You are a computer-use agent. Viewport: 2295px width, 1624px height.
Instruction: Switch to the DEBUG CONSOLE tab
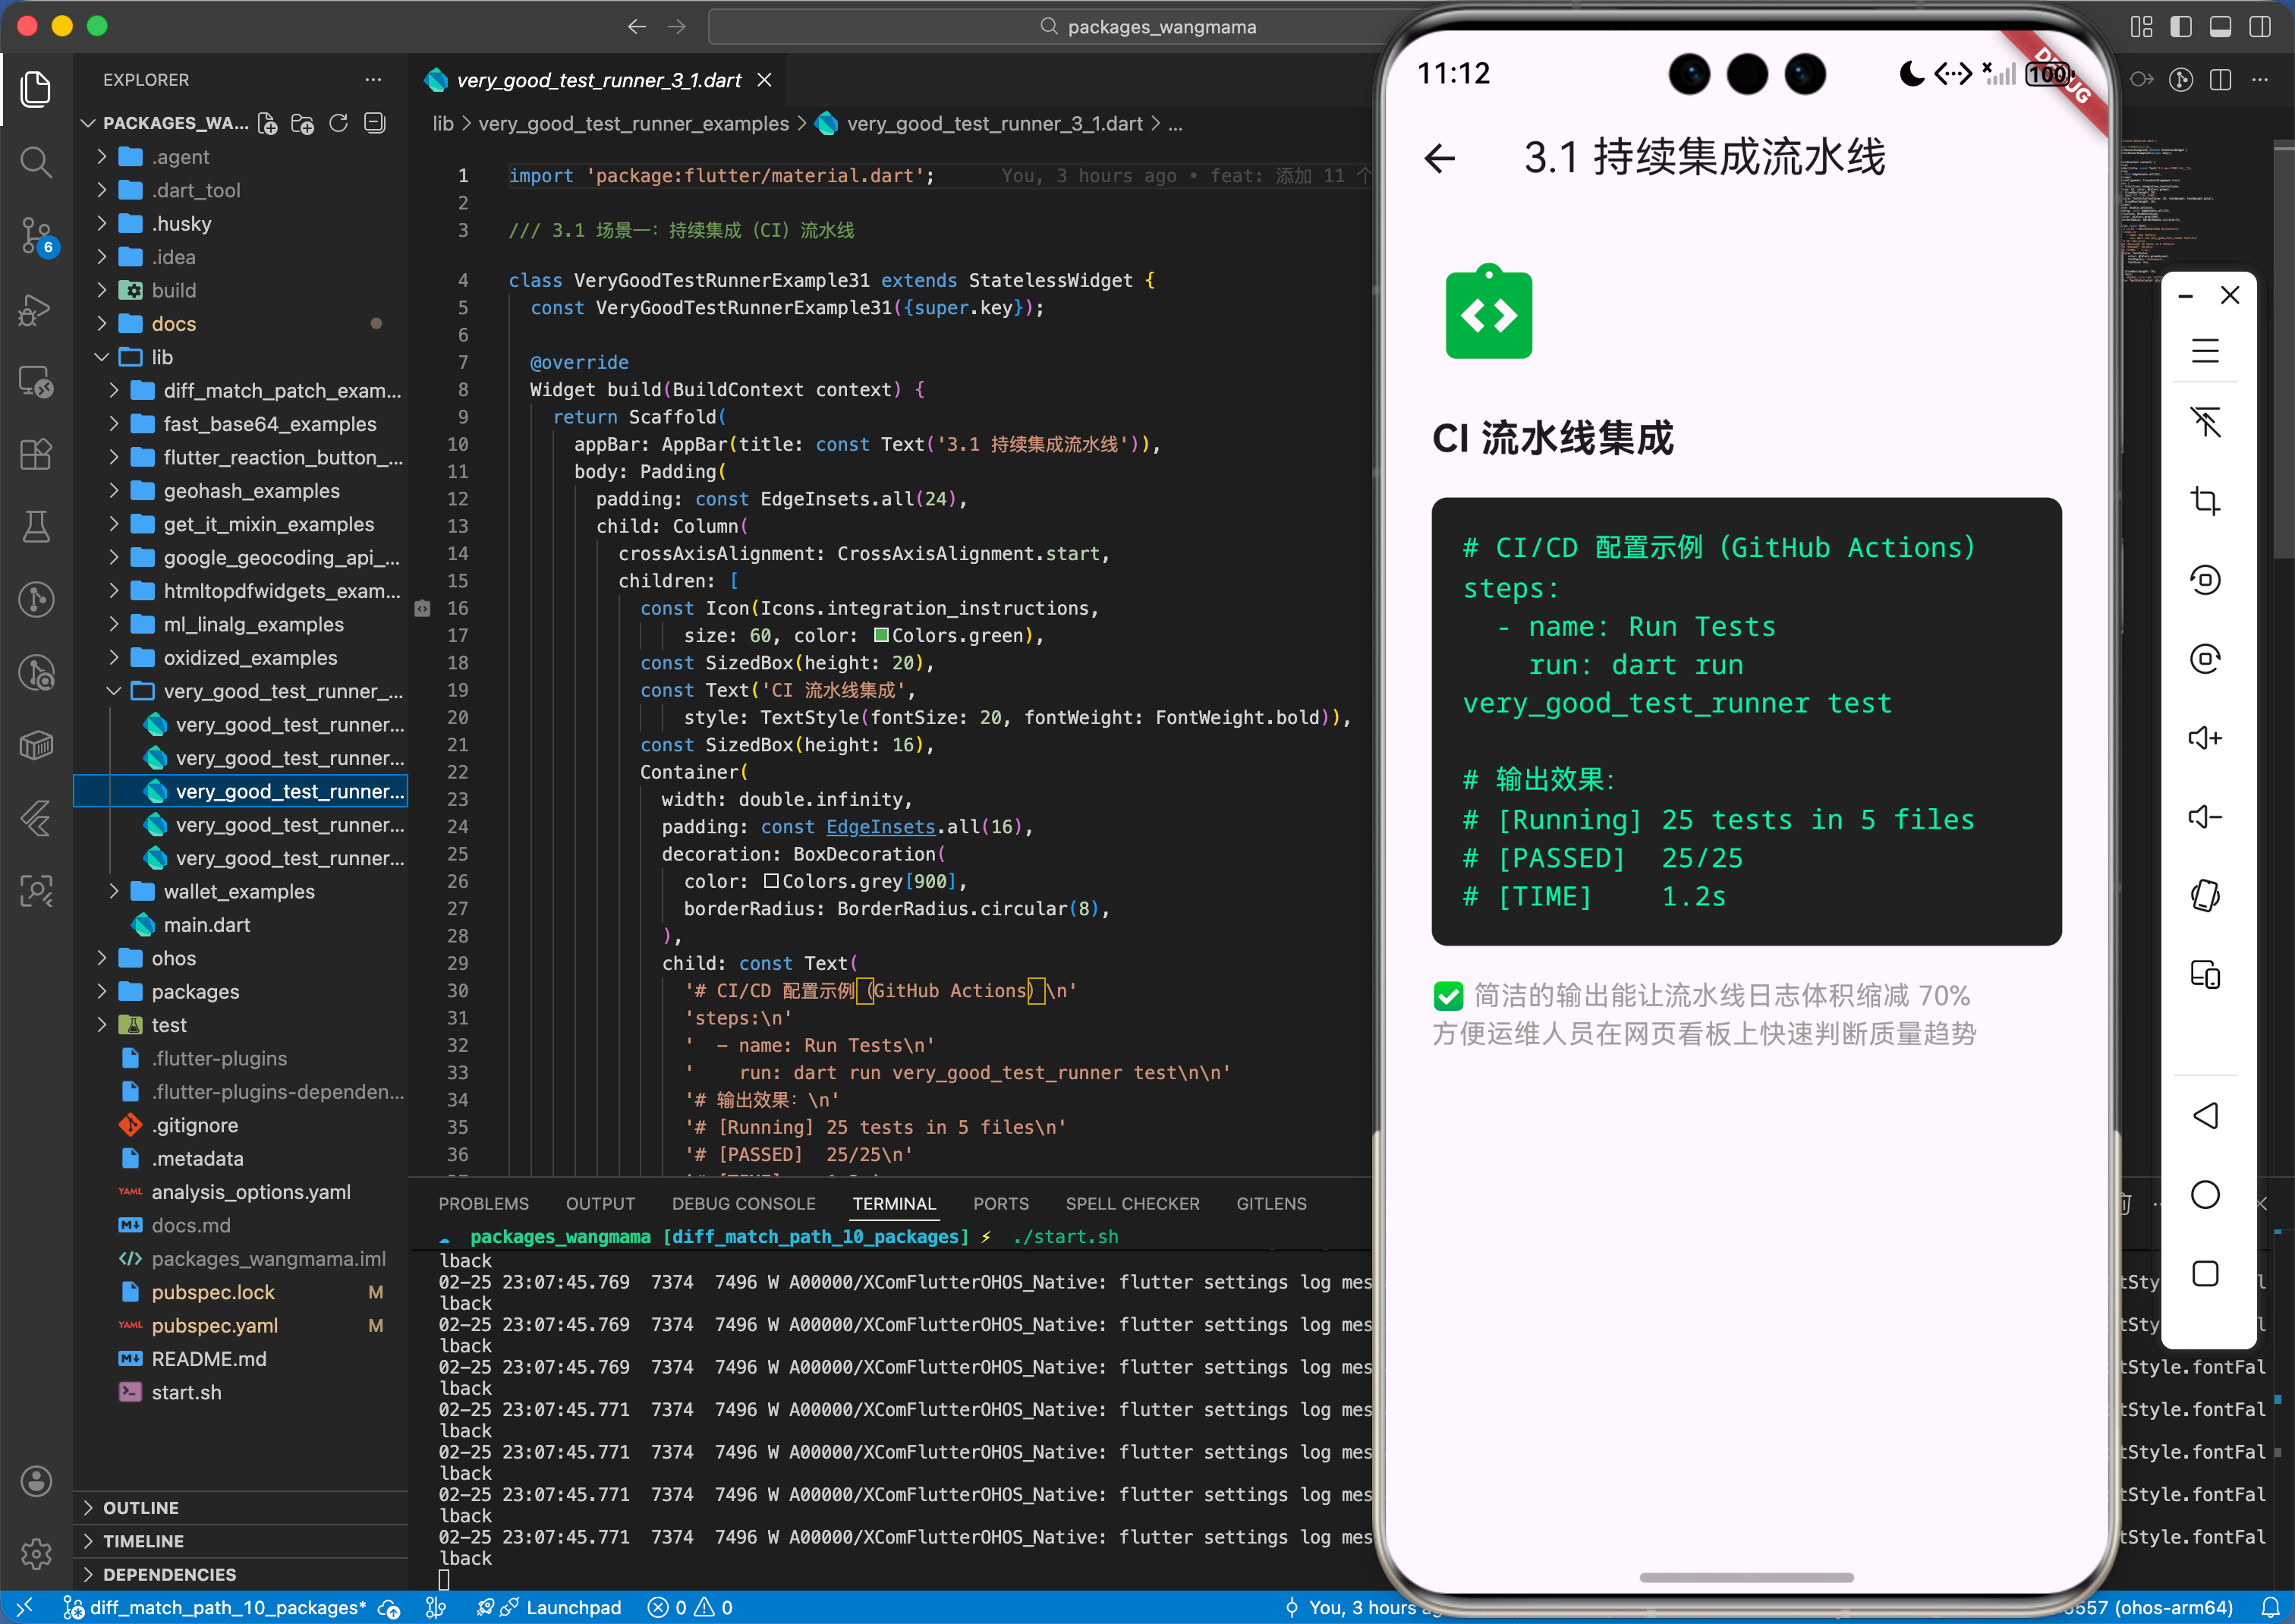pos(743,1203)
